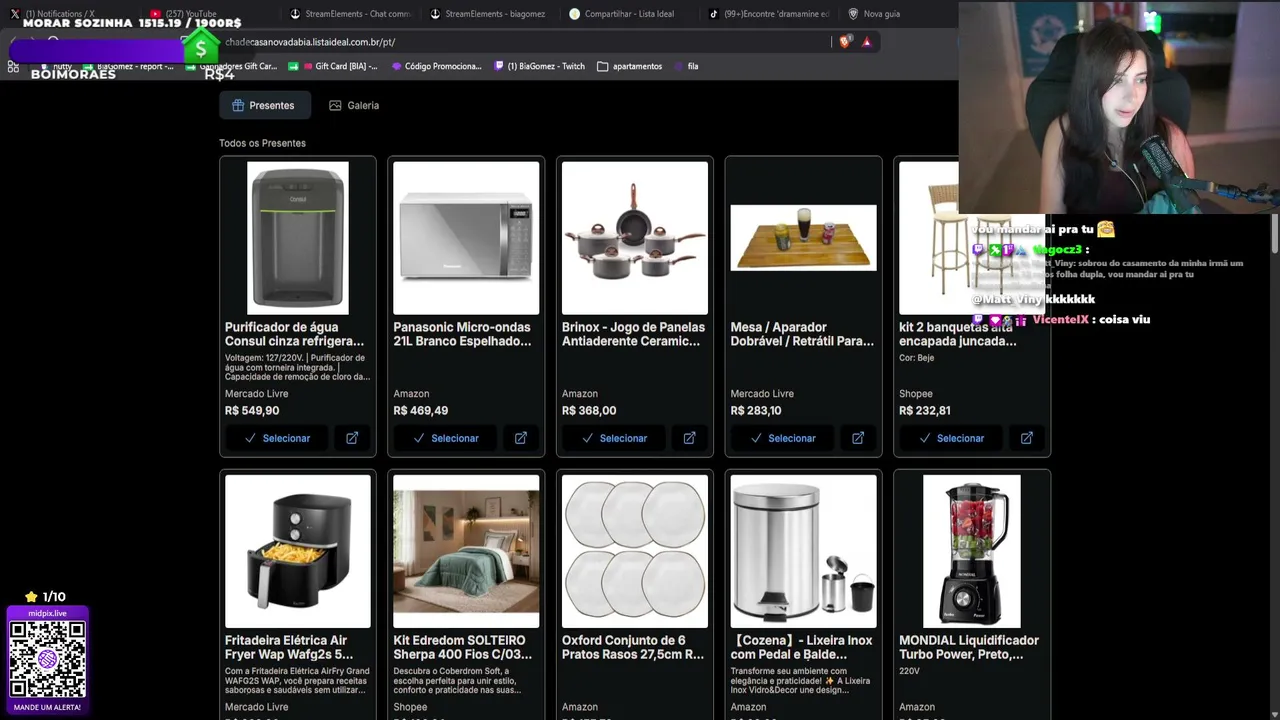Image resolution: width=1280 pixels, height=720 pixels.
Task: Click the R$ 368,00 price
Action: point(589,411)
